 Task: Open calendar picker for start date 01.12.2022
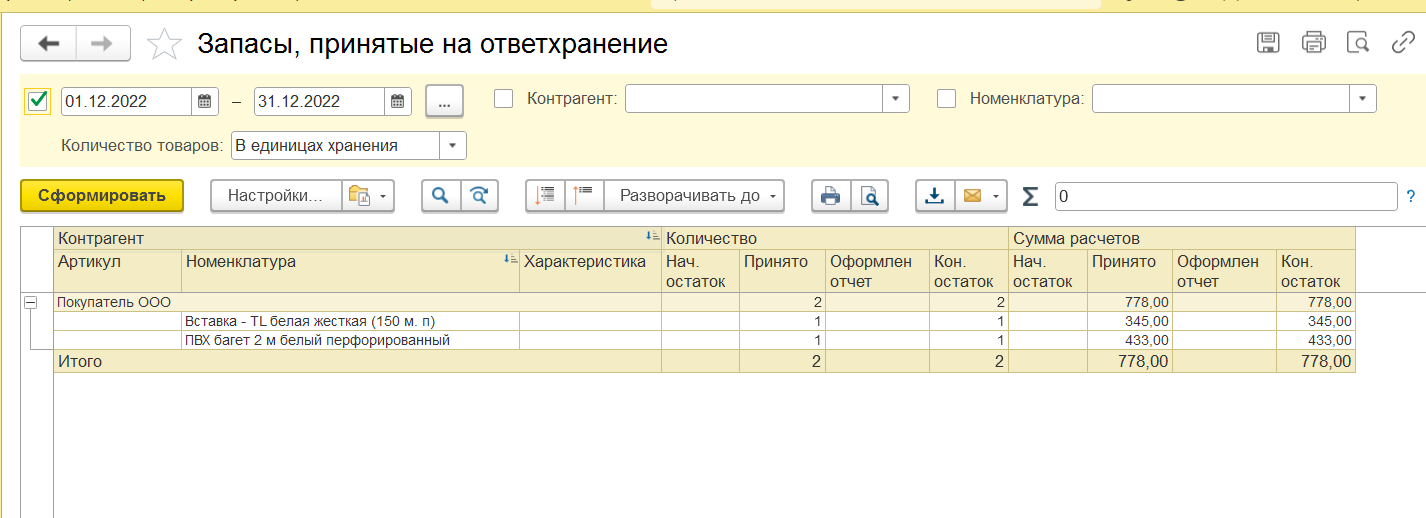tap(204, 101)
